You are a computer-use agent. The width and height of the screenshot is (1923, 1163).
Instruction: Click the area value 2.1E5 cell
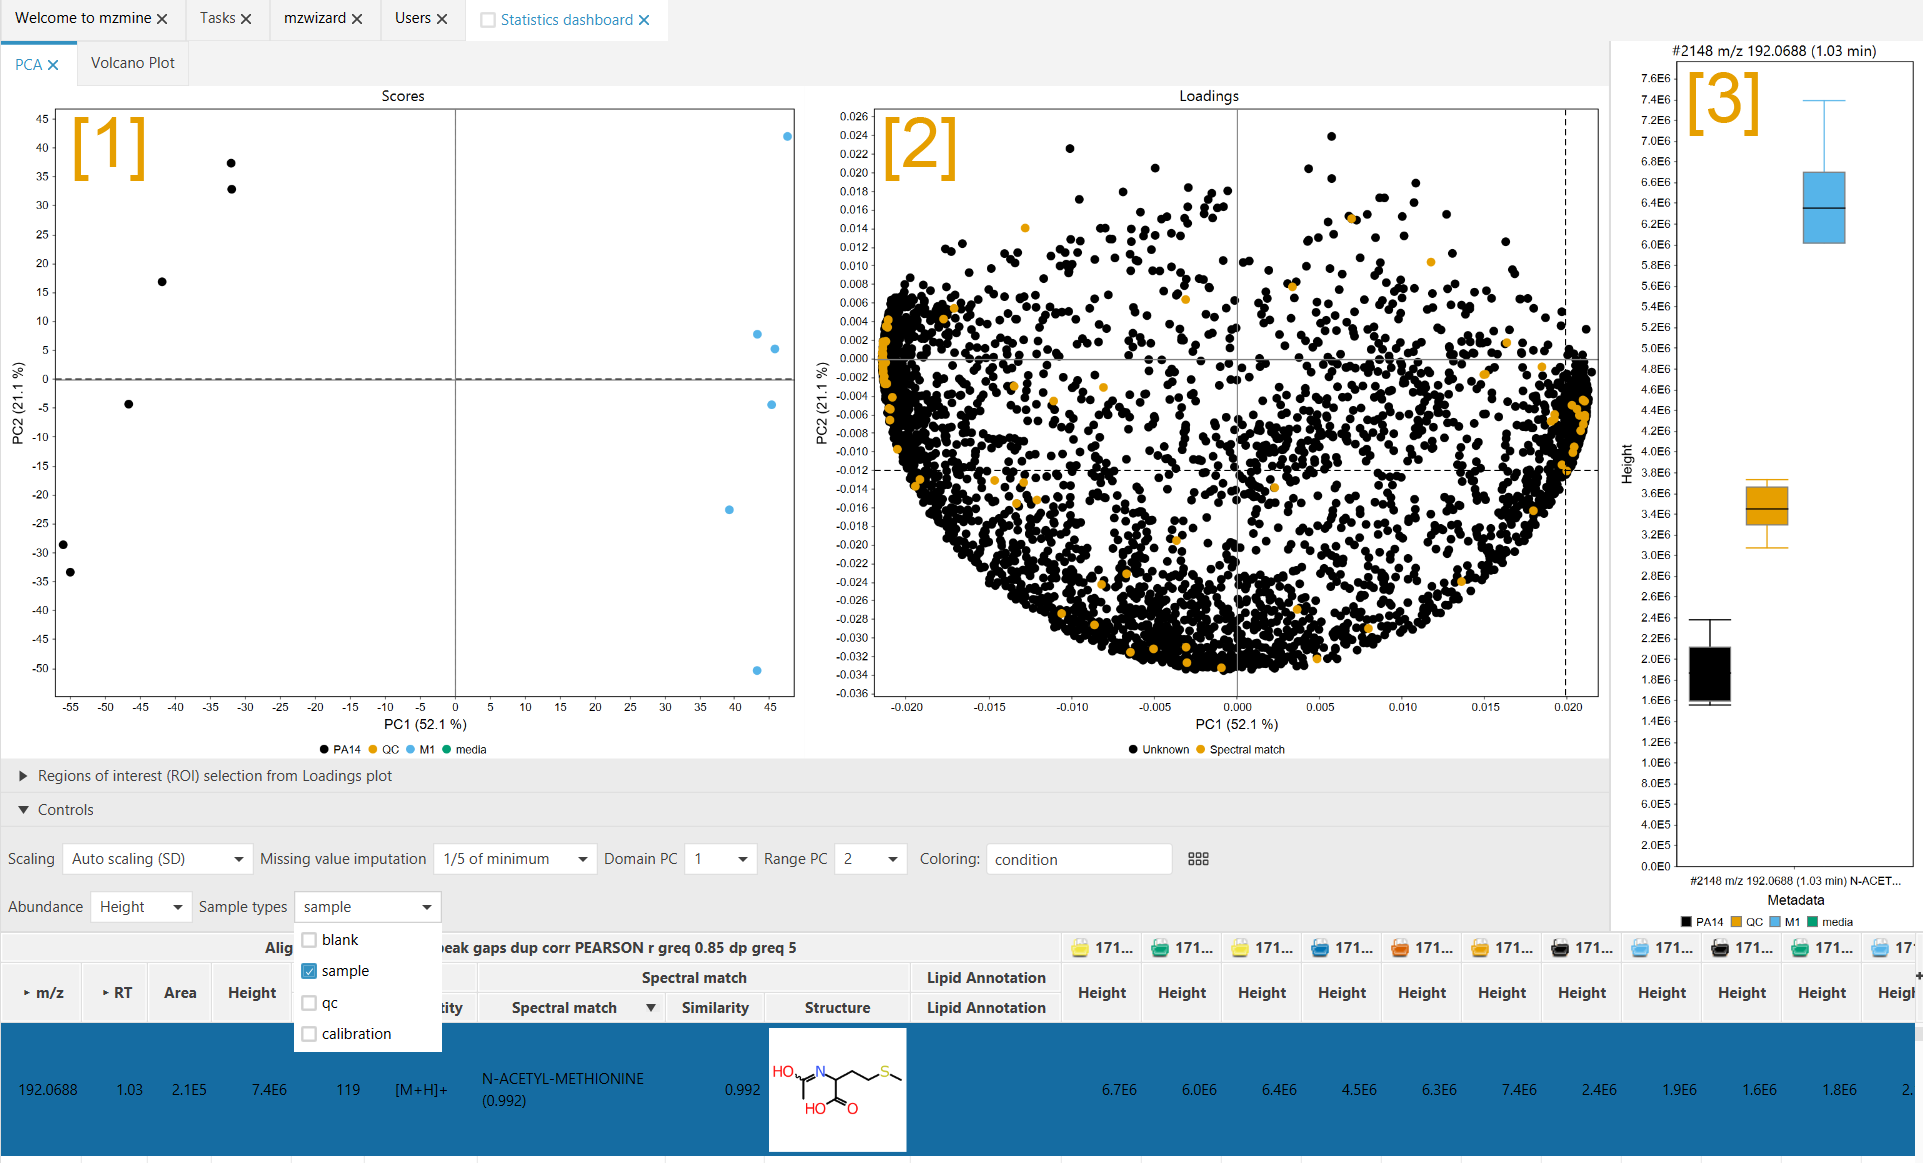tap(189, 1090)
